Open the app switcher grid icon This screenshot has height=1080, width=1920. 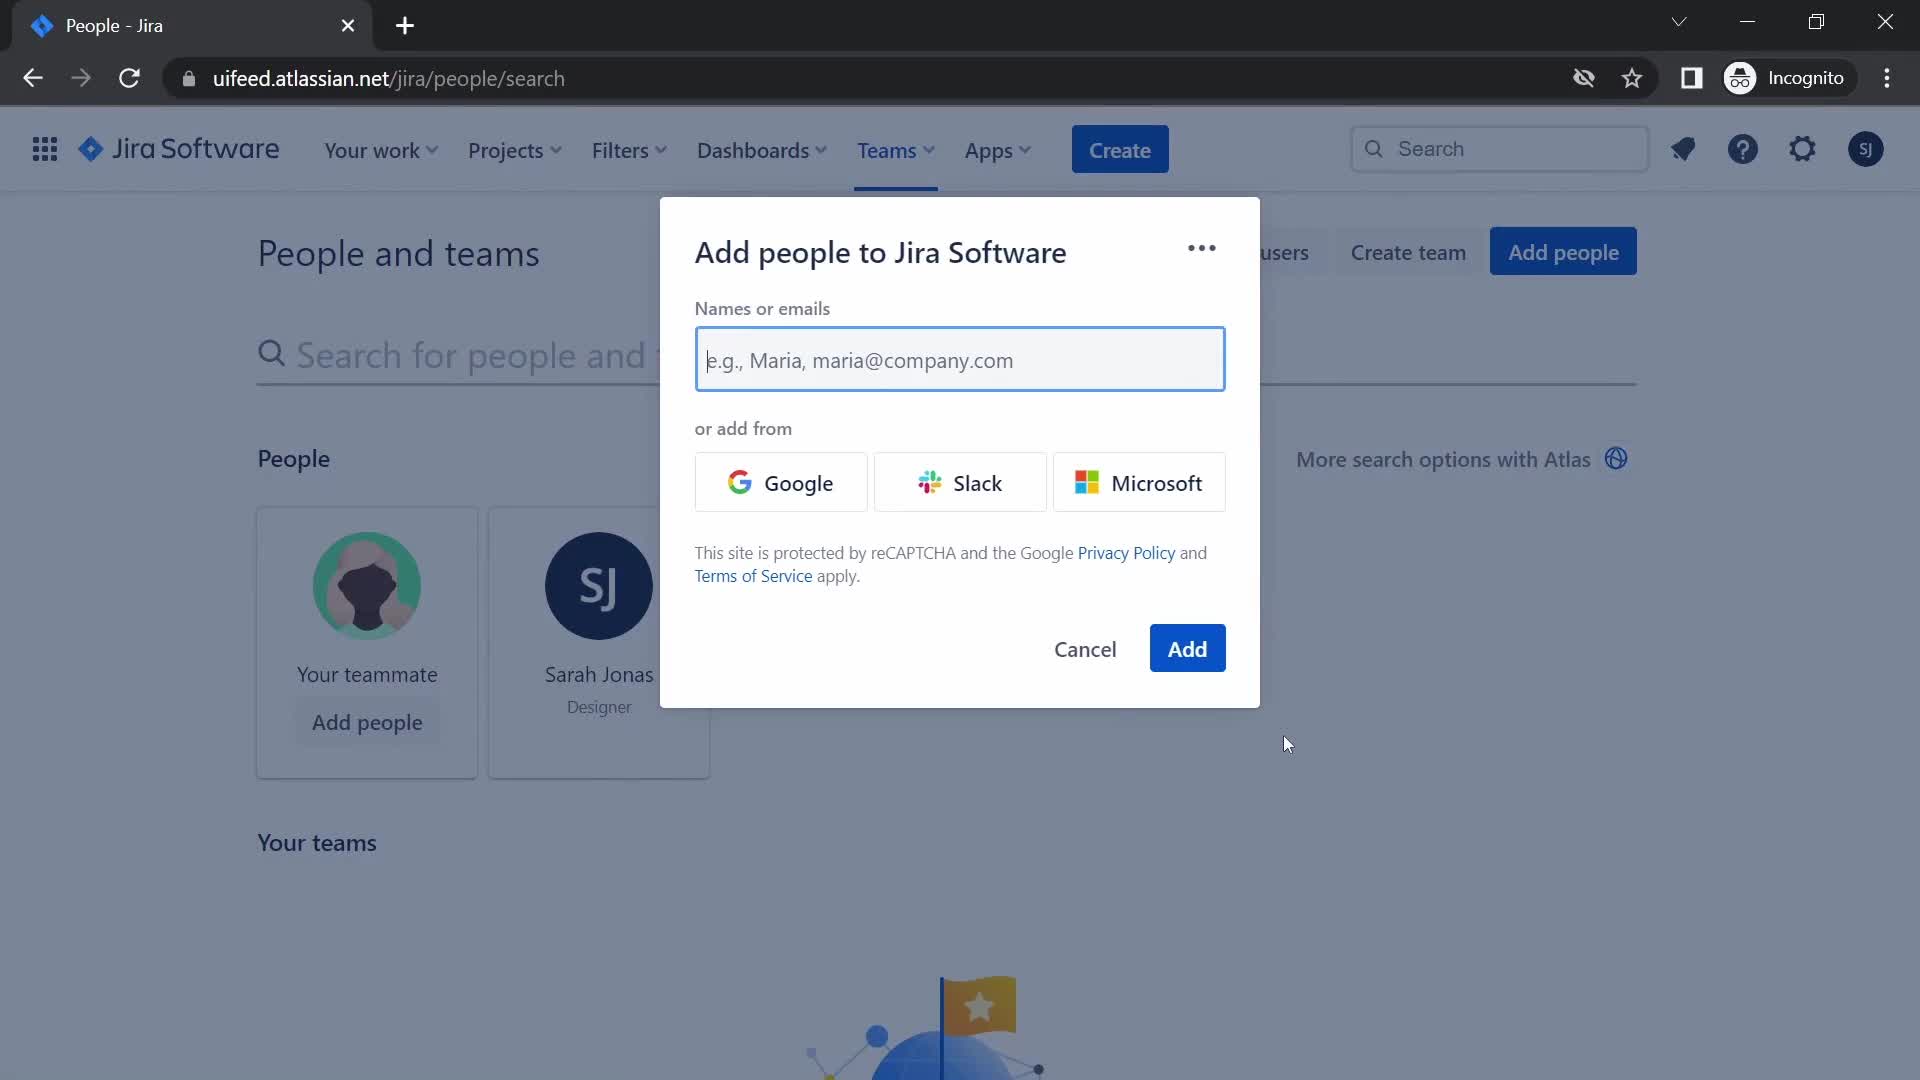pyautogui.click(x=44, y=150)
